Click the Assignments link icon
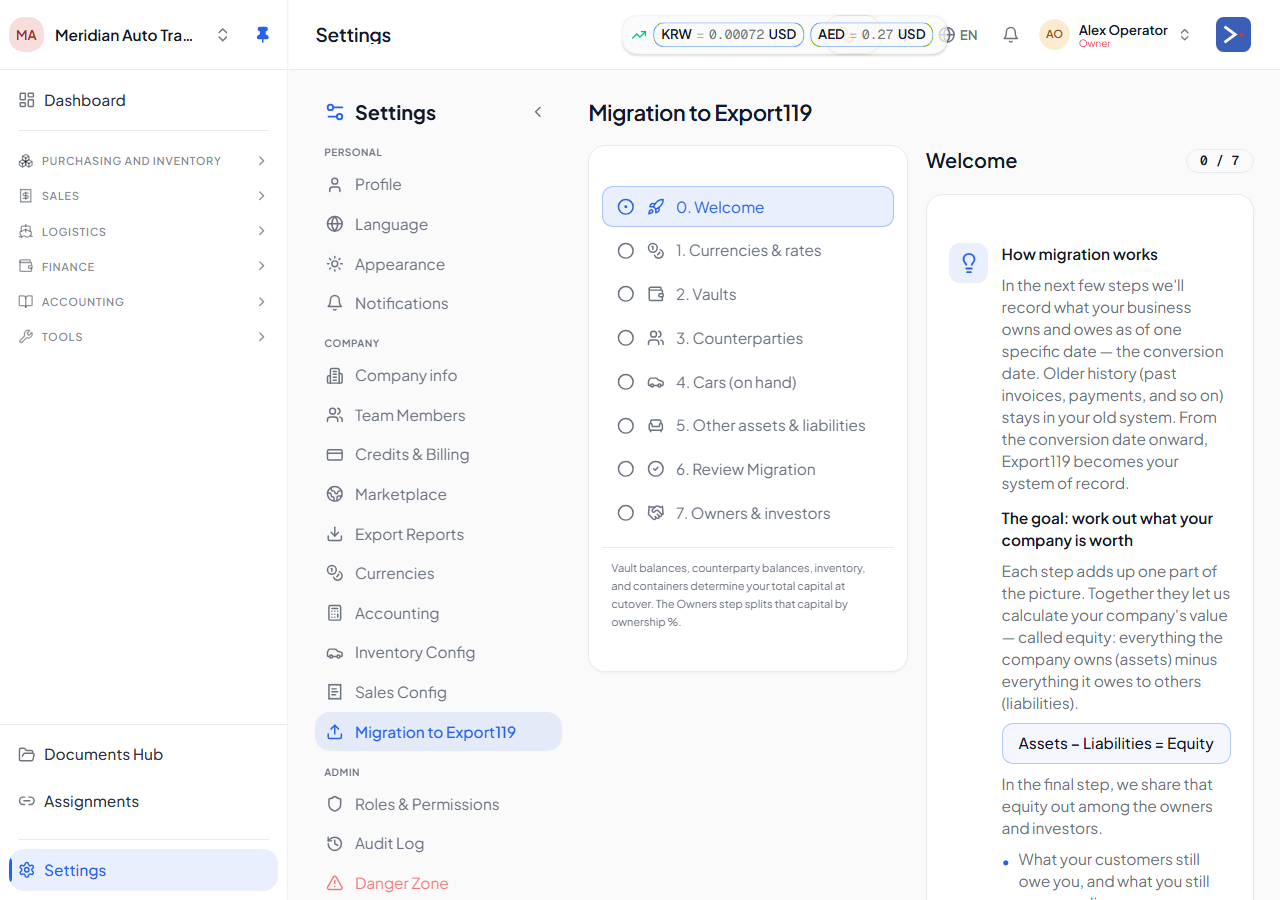Screen dimensions: 1280x900 click(x=27, y=802)
